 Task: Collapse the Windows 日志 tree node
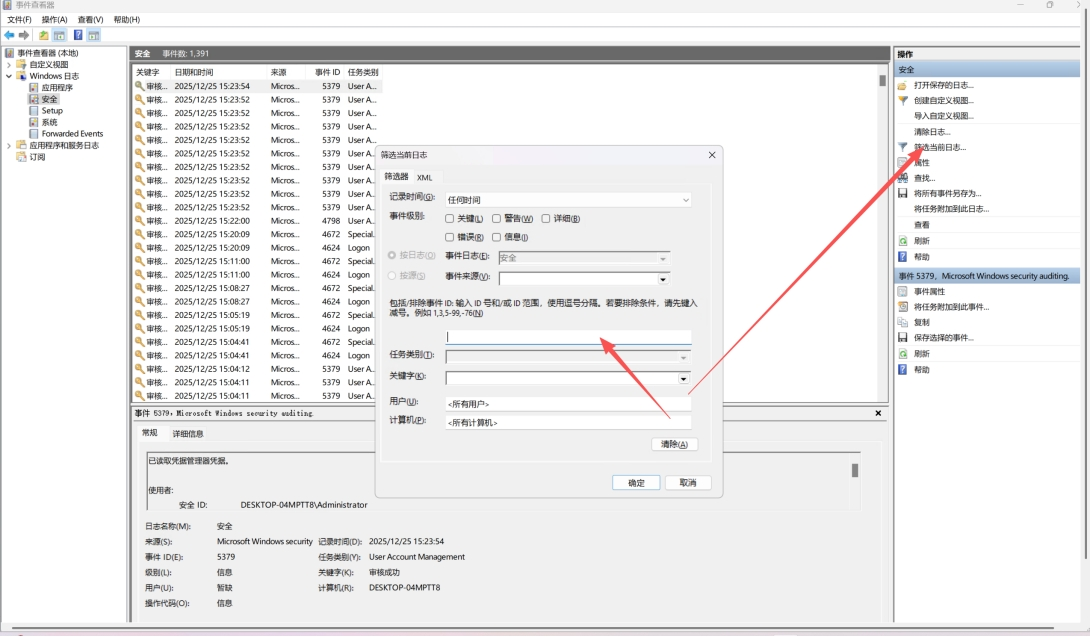pyautogui.click(x=9, y=76)
